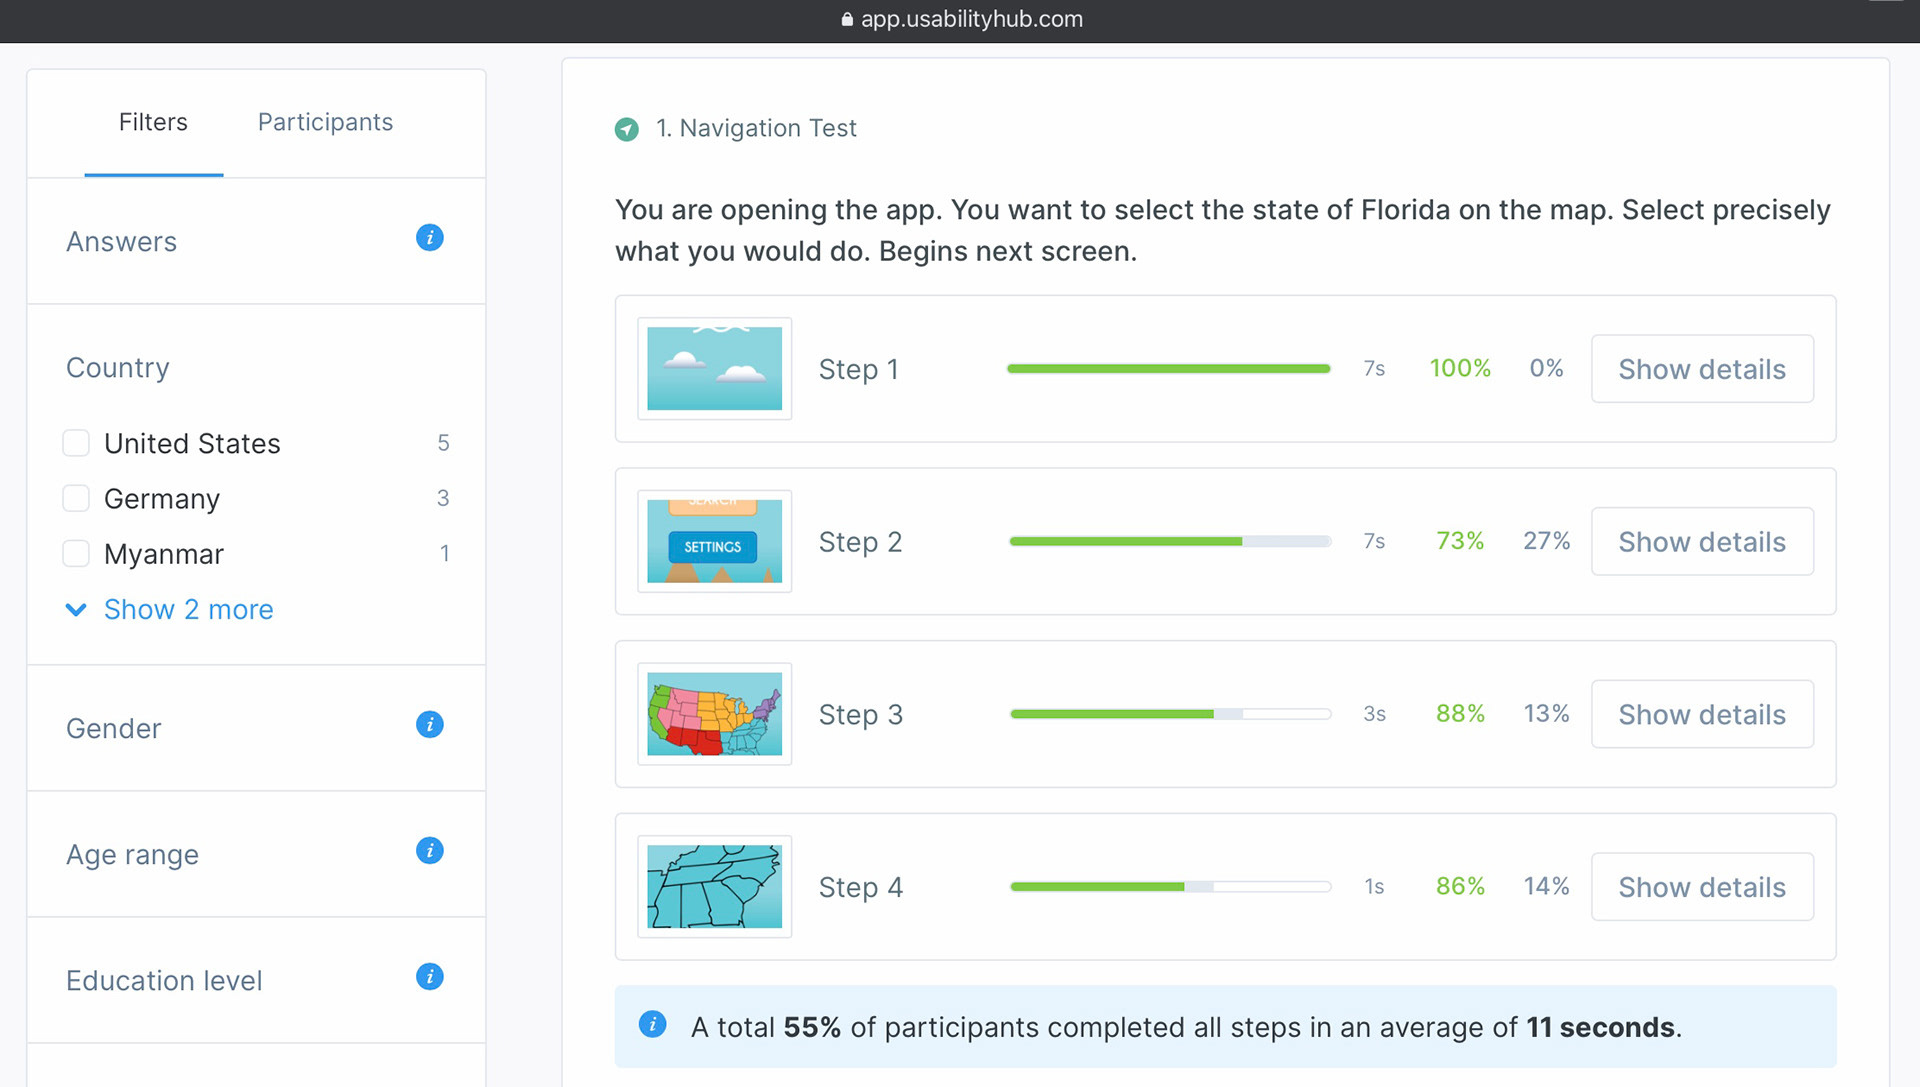
Task: Click the Answers filter info icon
Action: pyautogui.click(x=430, y=238)
